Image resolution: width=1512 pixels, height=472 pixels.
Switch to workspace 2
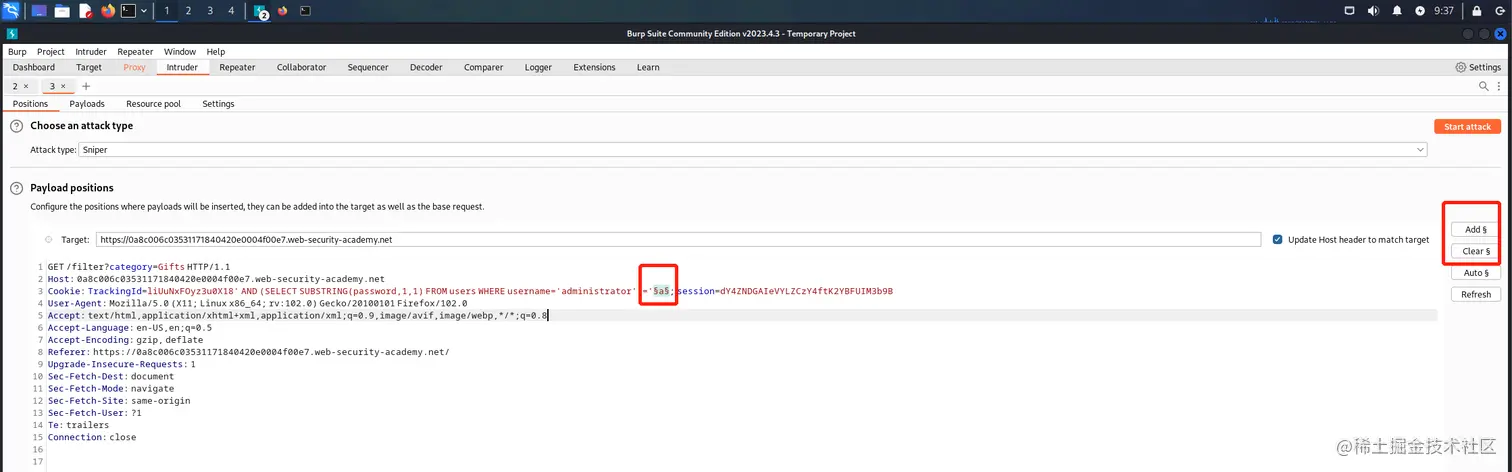(188, 11)
